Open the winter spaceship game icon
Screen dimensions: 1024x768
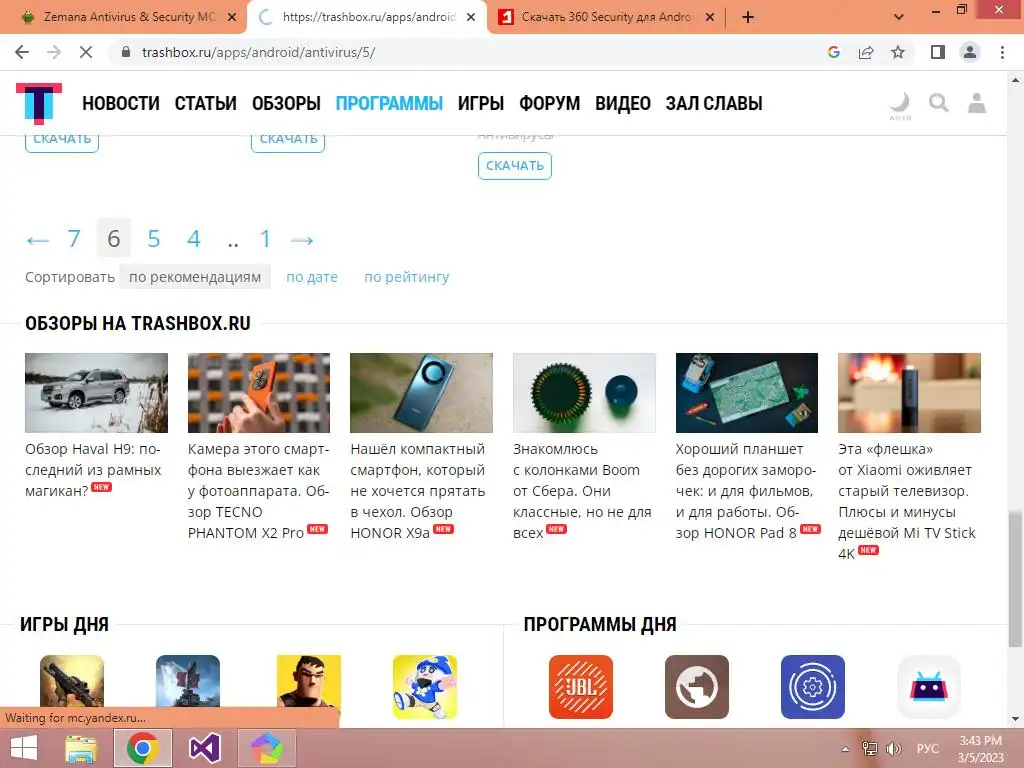click(188, 680)
